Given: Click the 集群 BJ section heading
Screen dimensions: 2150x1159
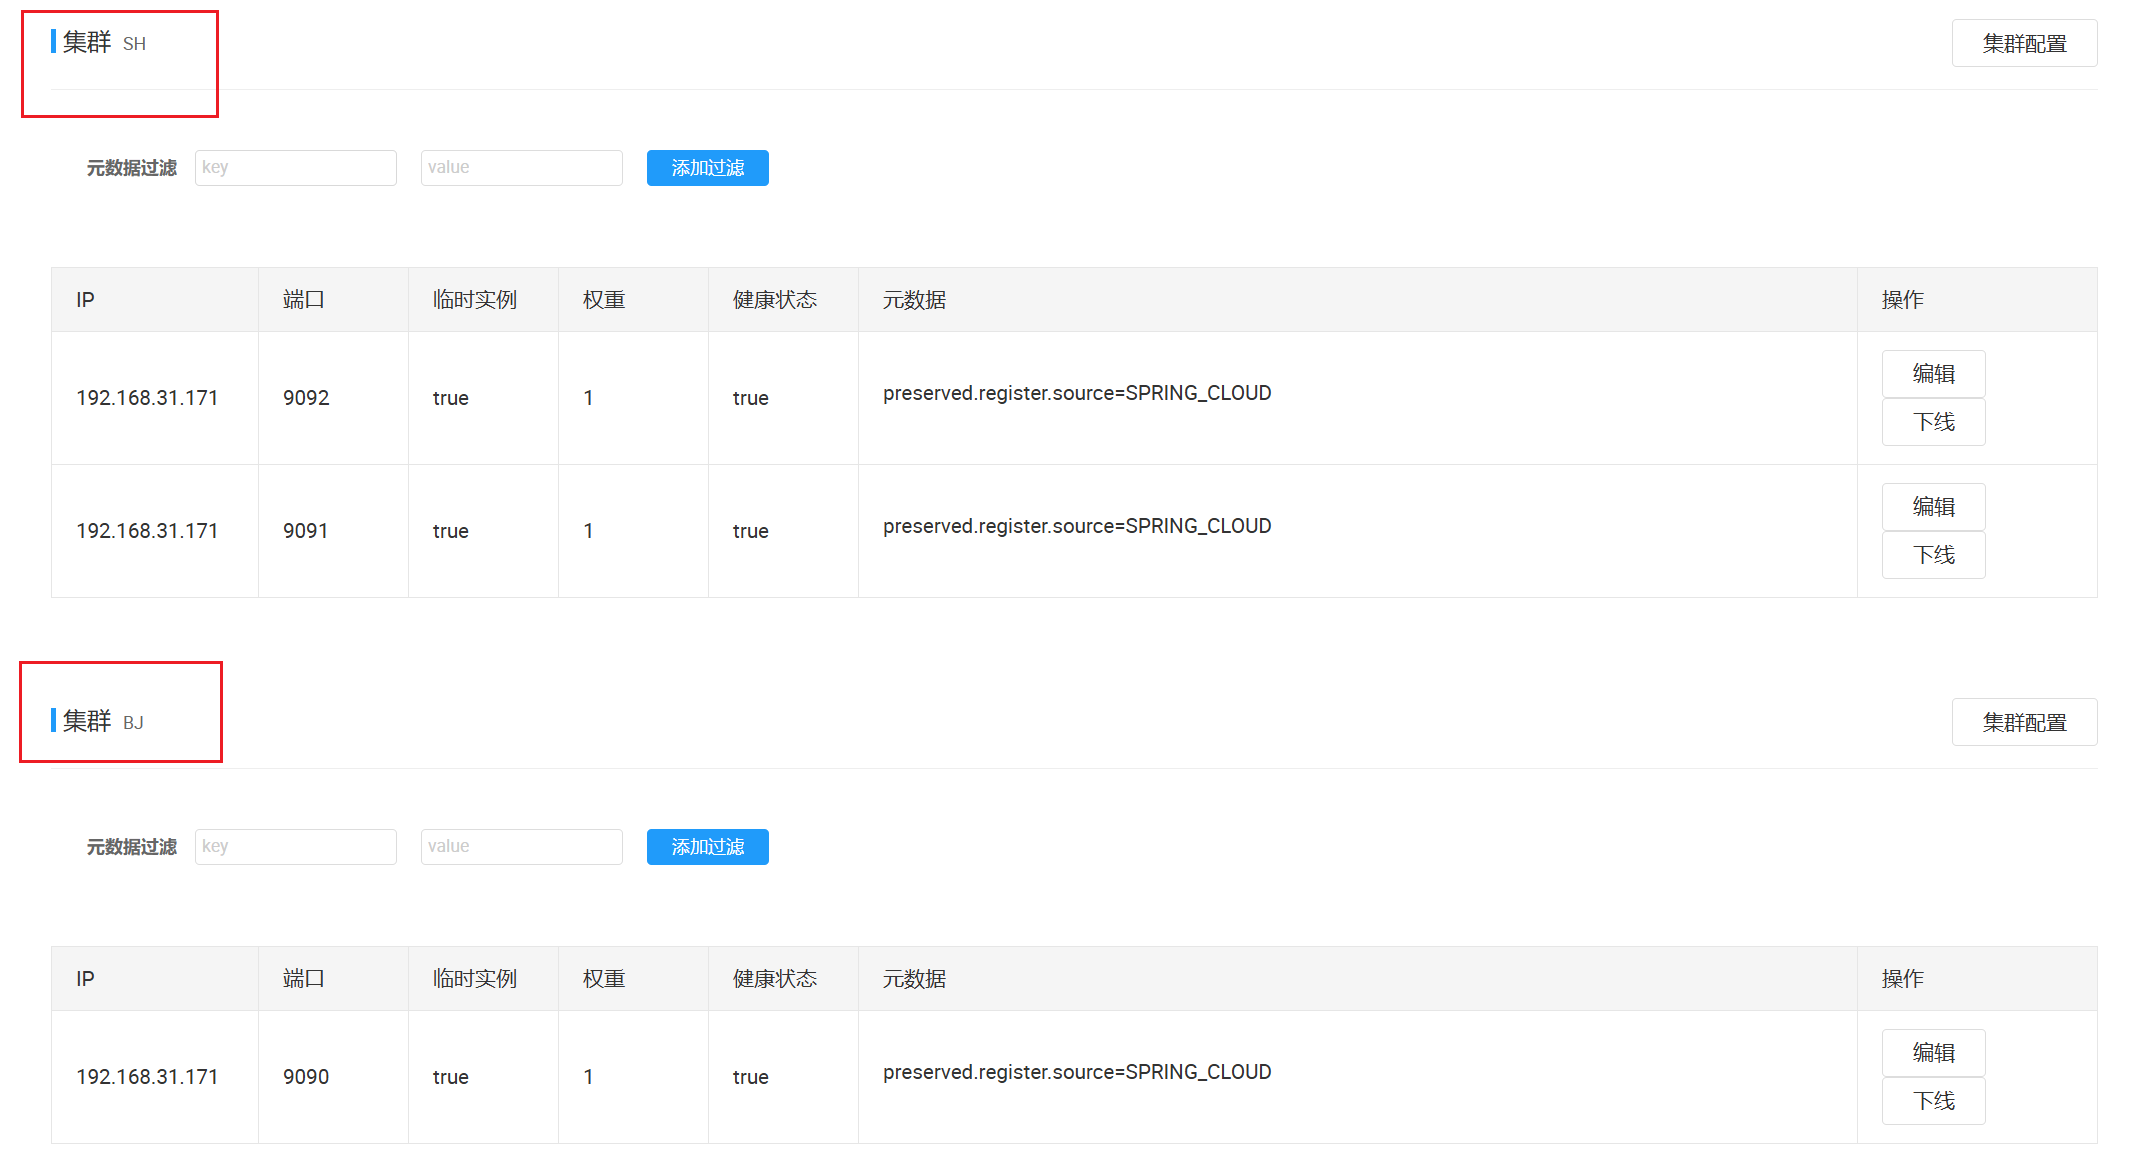Looking at the screenshot, I should (x=102, y=721).
